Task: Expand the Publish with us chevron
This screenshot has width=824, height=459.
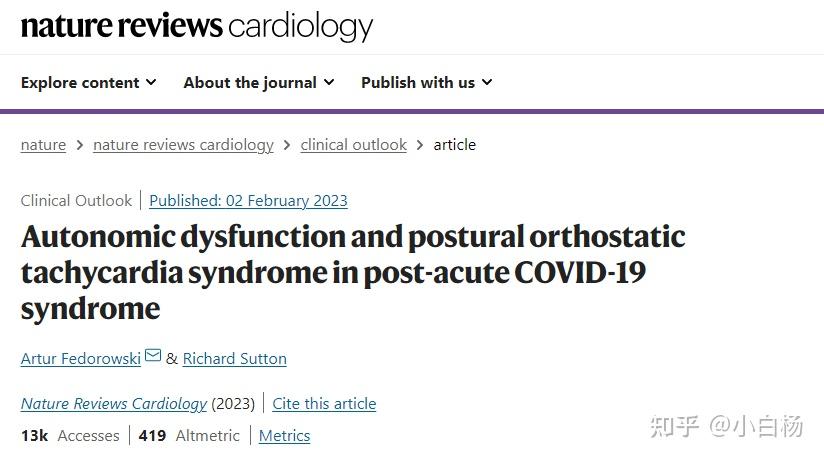Action: pos(487,82)
